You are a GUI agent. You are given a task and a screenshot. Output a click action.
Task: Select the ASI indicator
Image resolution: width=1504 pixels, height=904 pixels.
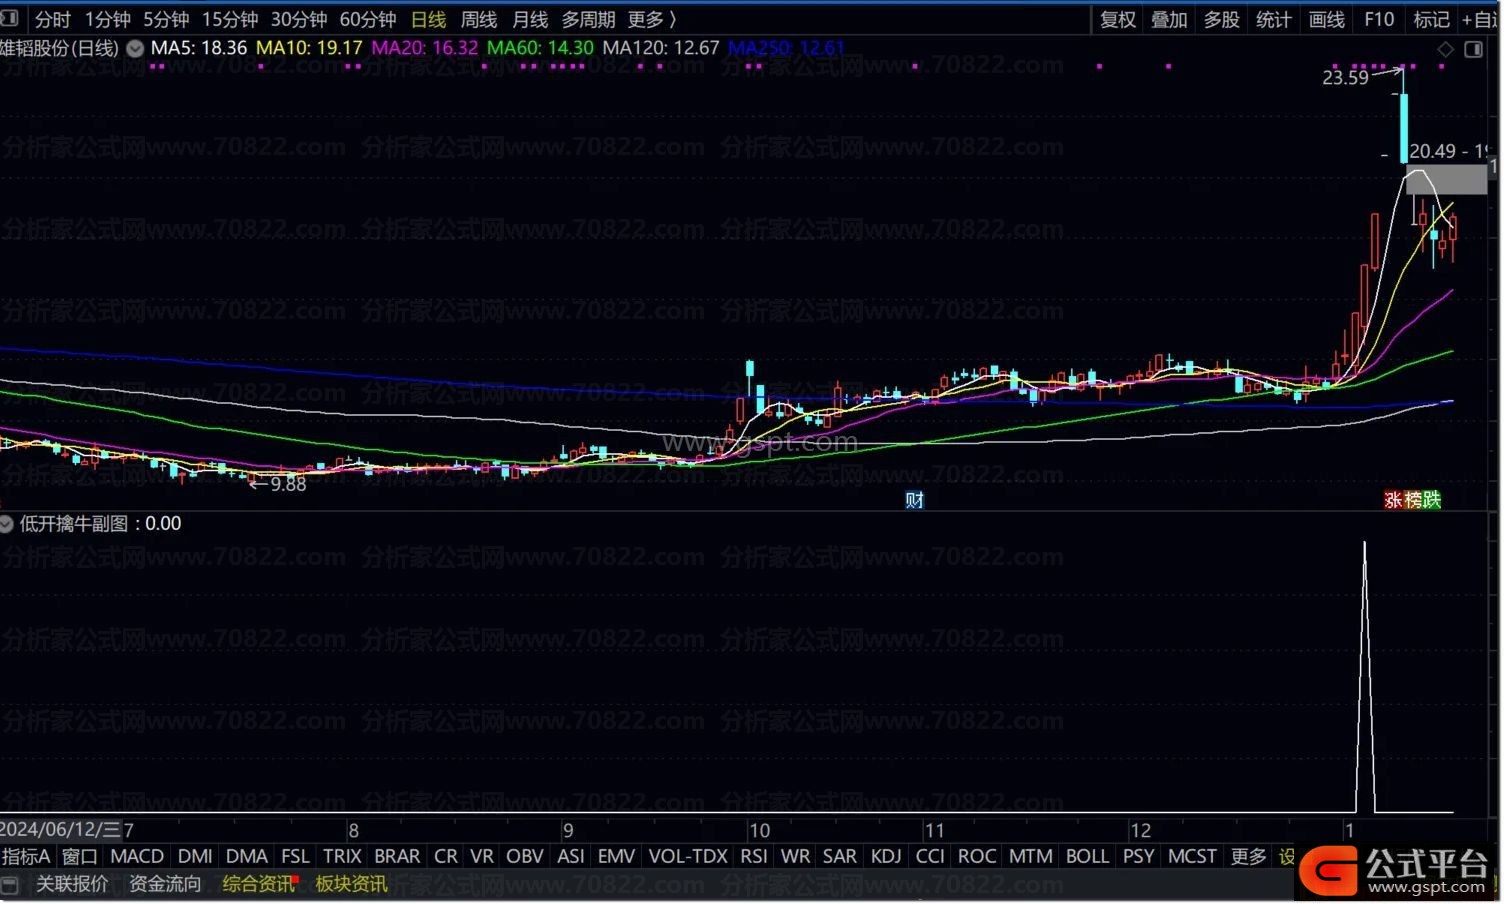571,857
